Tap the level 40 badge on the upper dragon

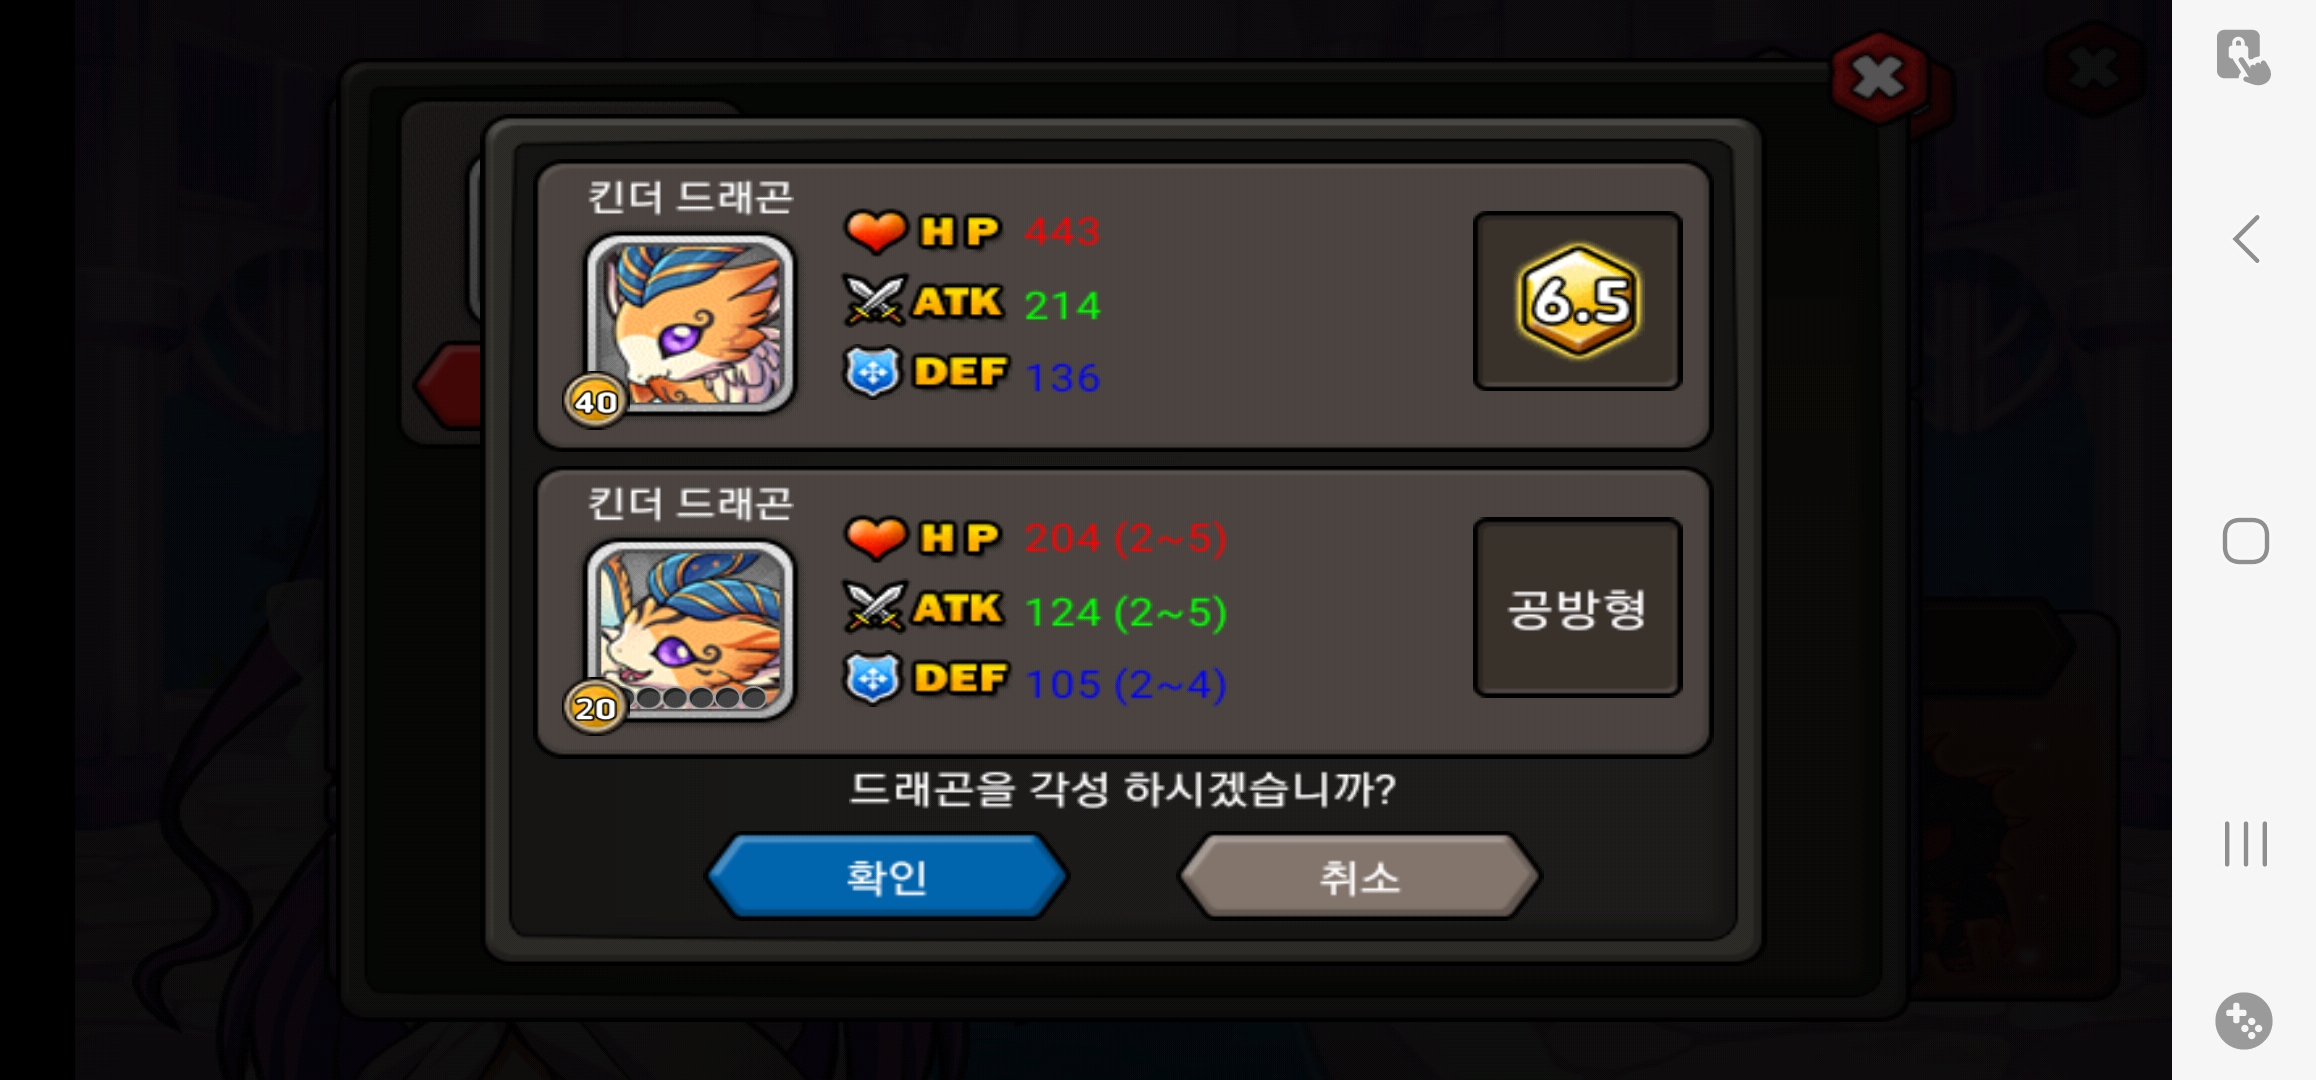click(x=595, y=401)
